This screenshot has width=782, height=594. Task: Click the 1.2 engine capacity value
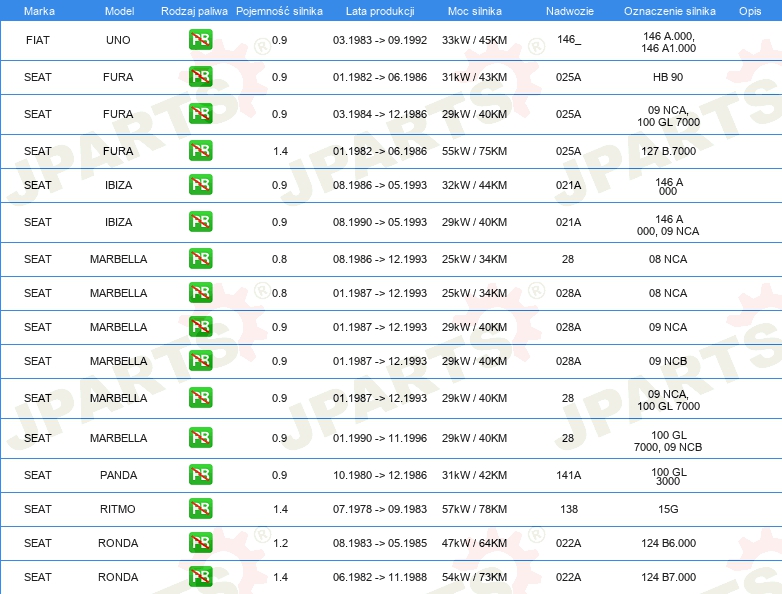[x=280, y=543]
